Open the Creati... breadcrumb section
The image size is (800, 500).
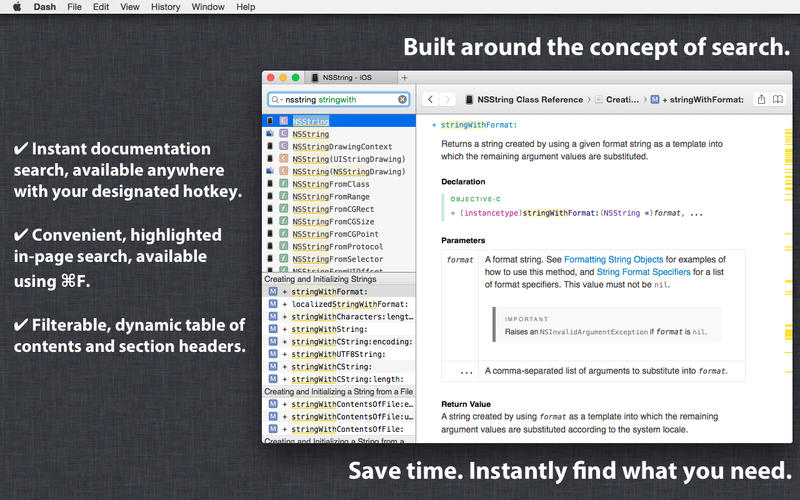click(621, 100)
